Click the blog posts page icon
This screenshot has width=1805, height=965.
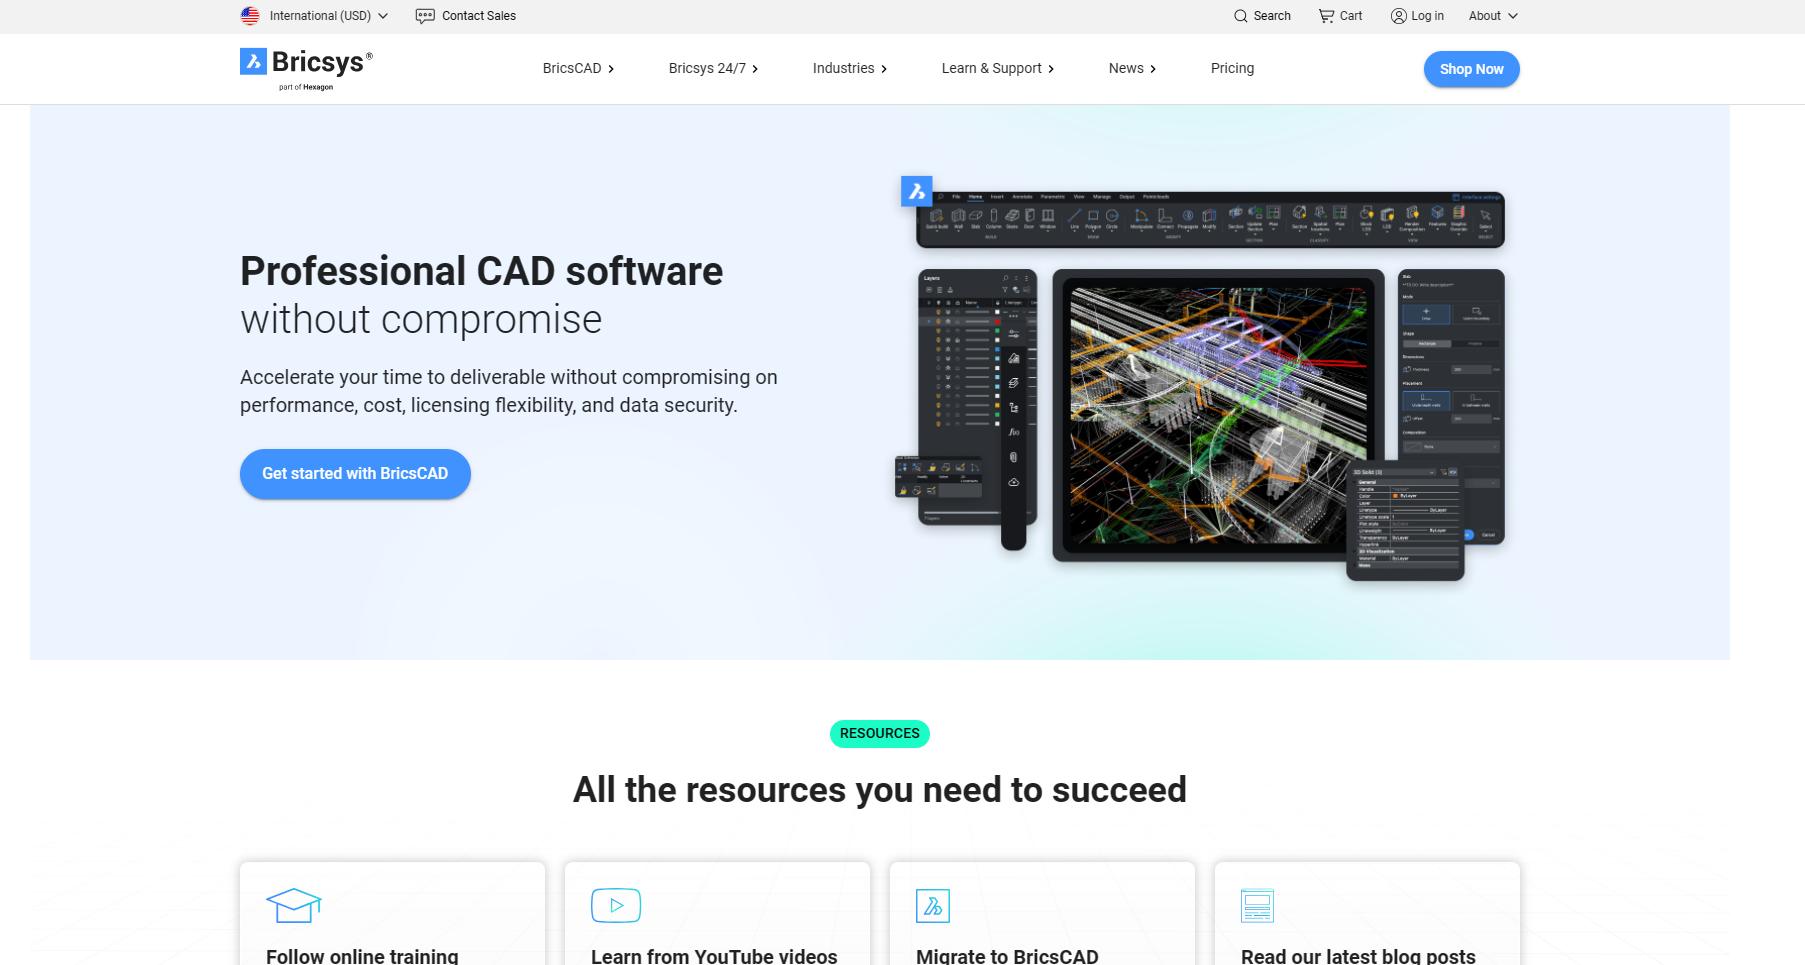click(x=1257, y=906)
